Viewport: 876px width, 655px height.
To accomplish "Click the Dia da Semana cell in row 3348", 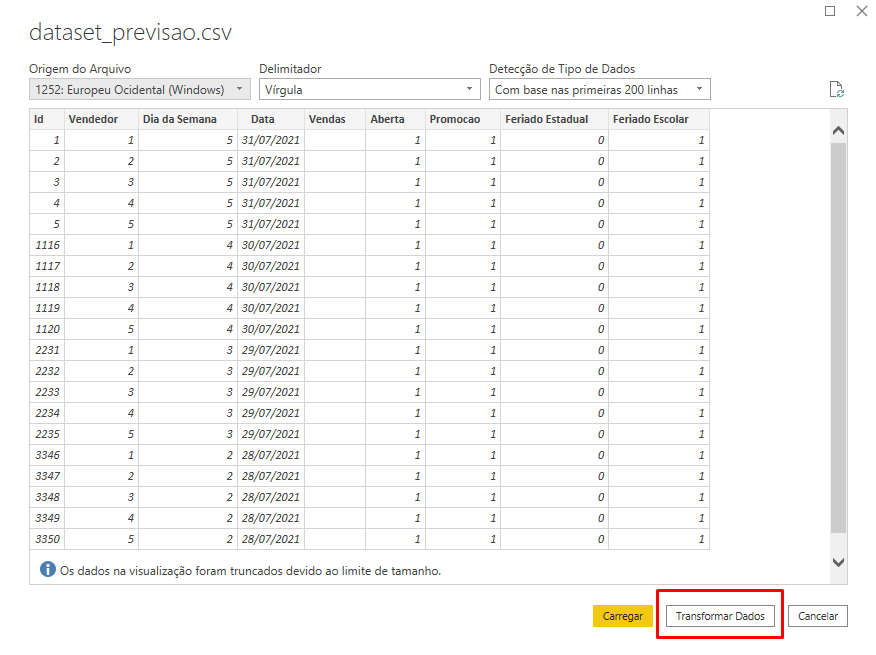I will [188, 497].
